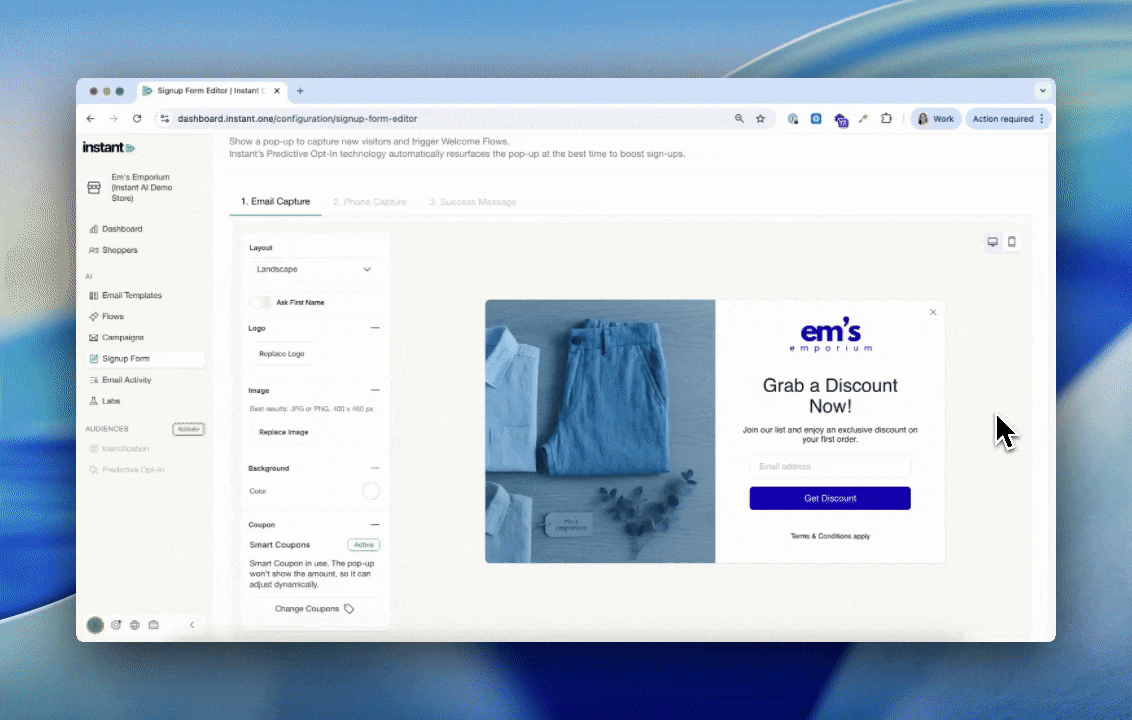Click the Change Coupons button
Screen dimensions: 1132x720
tap(314, 608)
